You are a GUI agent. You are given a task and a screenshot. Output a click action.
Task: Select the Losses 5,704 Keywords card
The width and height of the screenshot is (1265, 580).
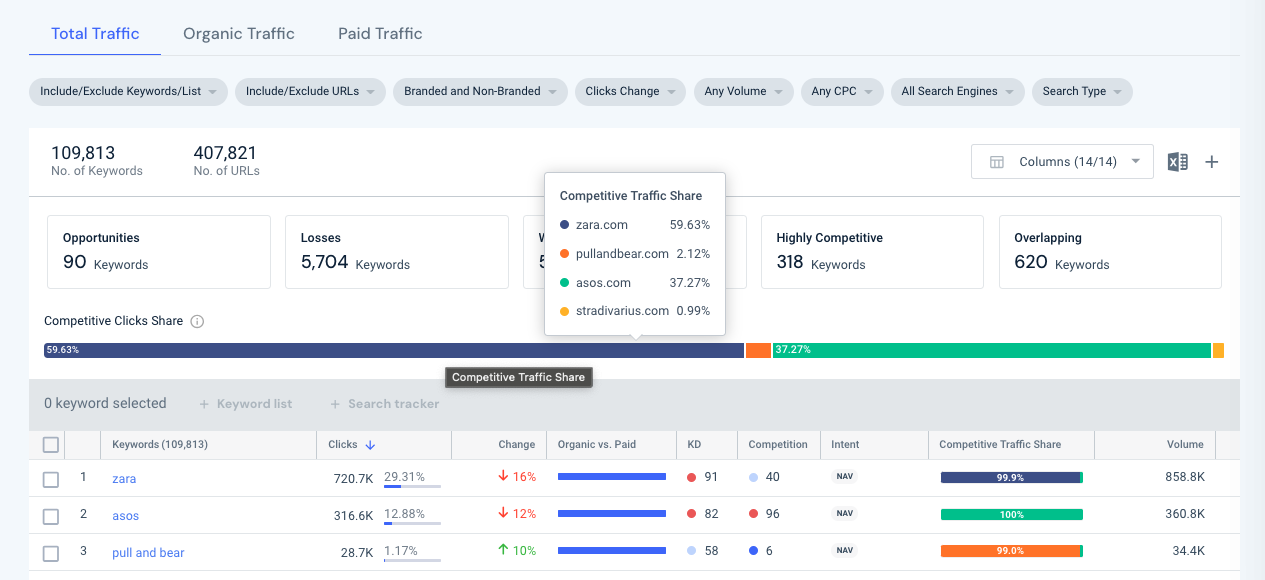coord(397,252)
